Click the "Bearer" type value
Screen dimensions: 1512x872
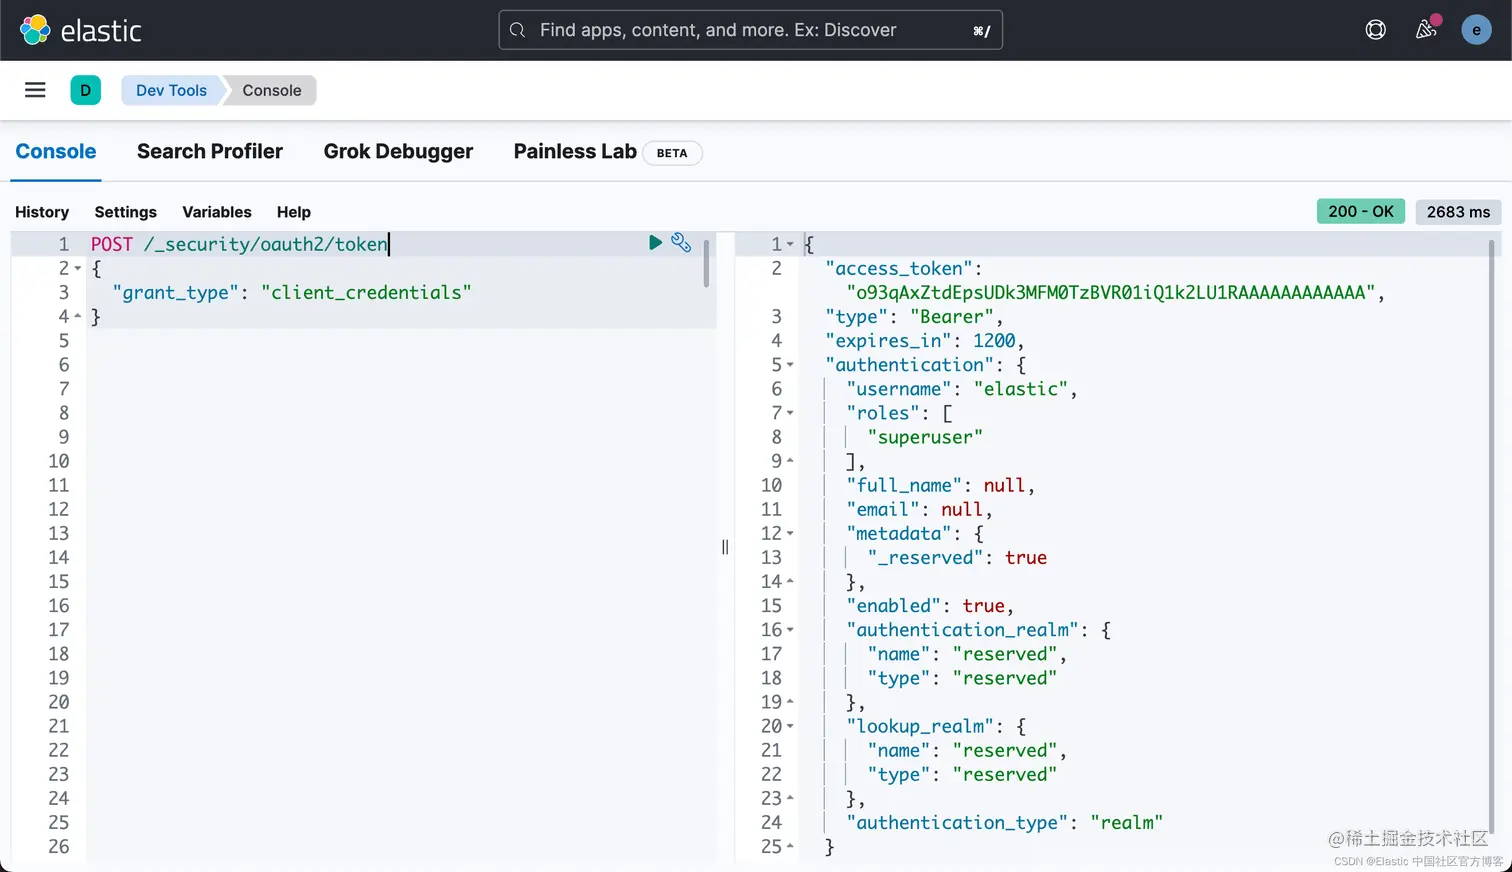coord(952,316)
